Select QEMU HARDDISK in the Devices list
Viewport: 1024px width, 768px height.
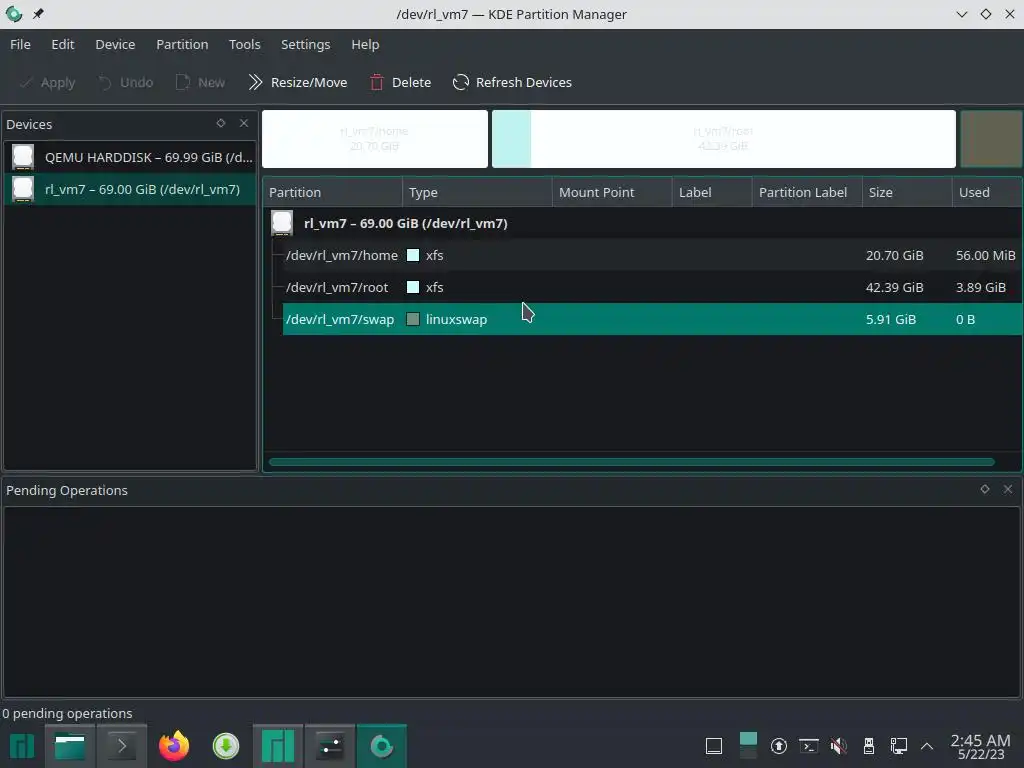[x=130, y=157]
